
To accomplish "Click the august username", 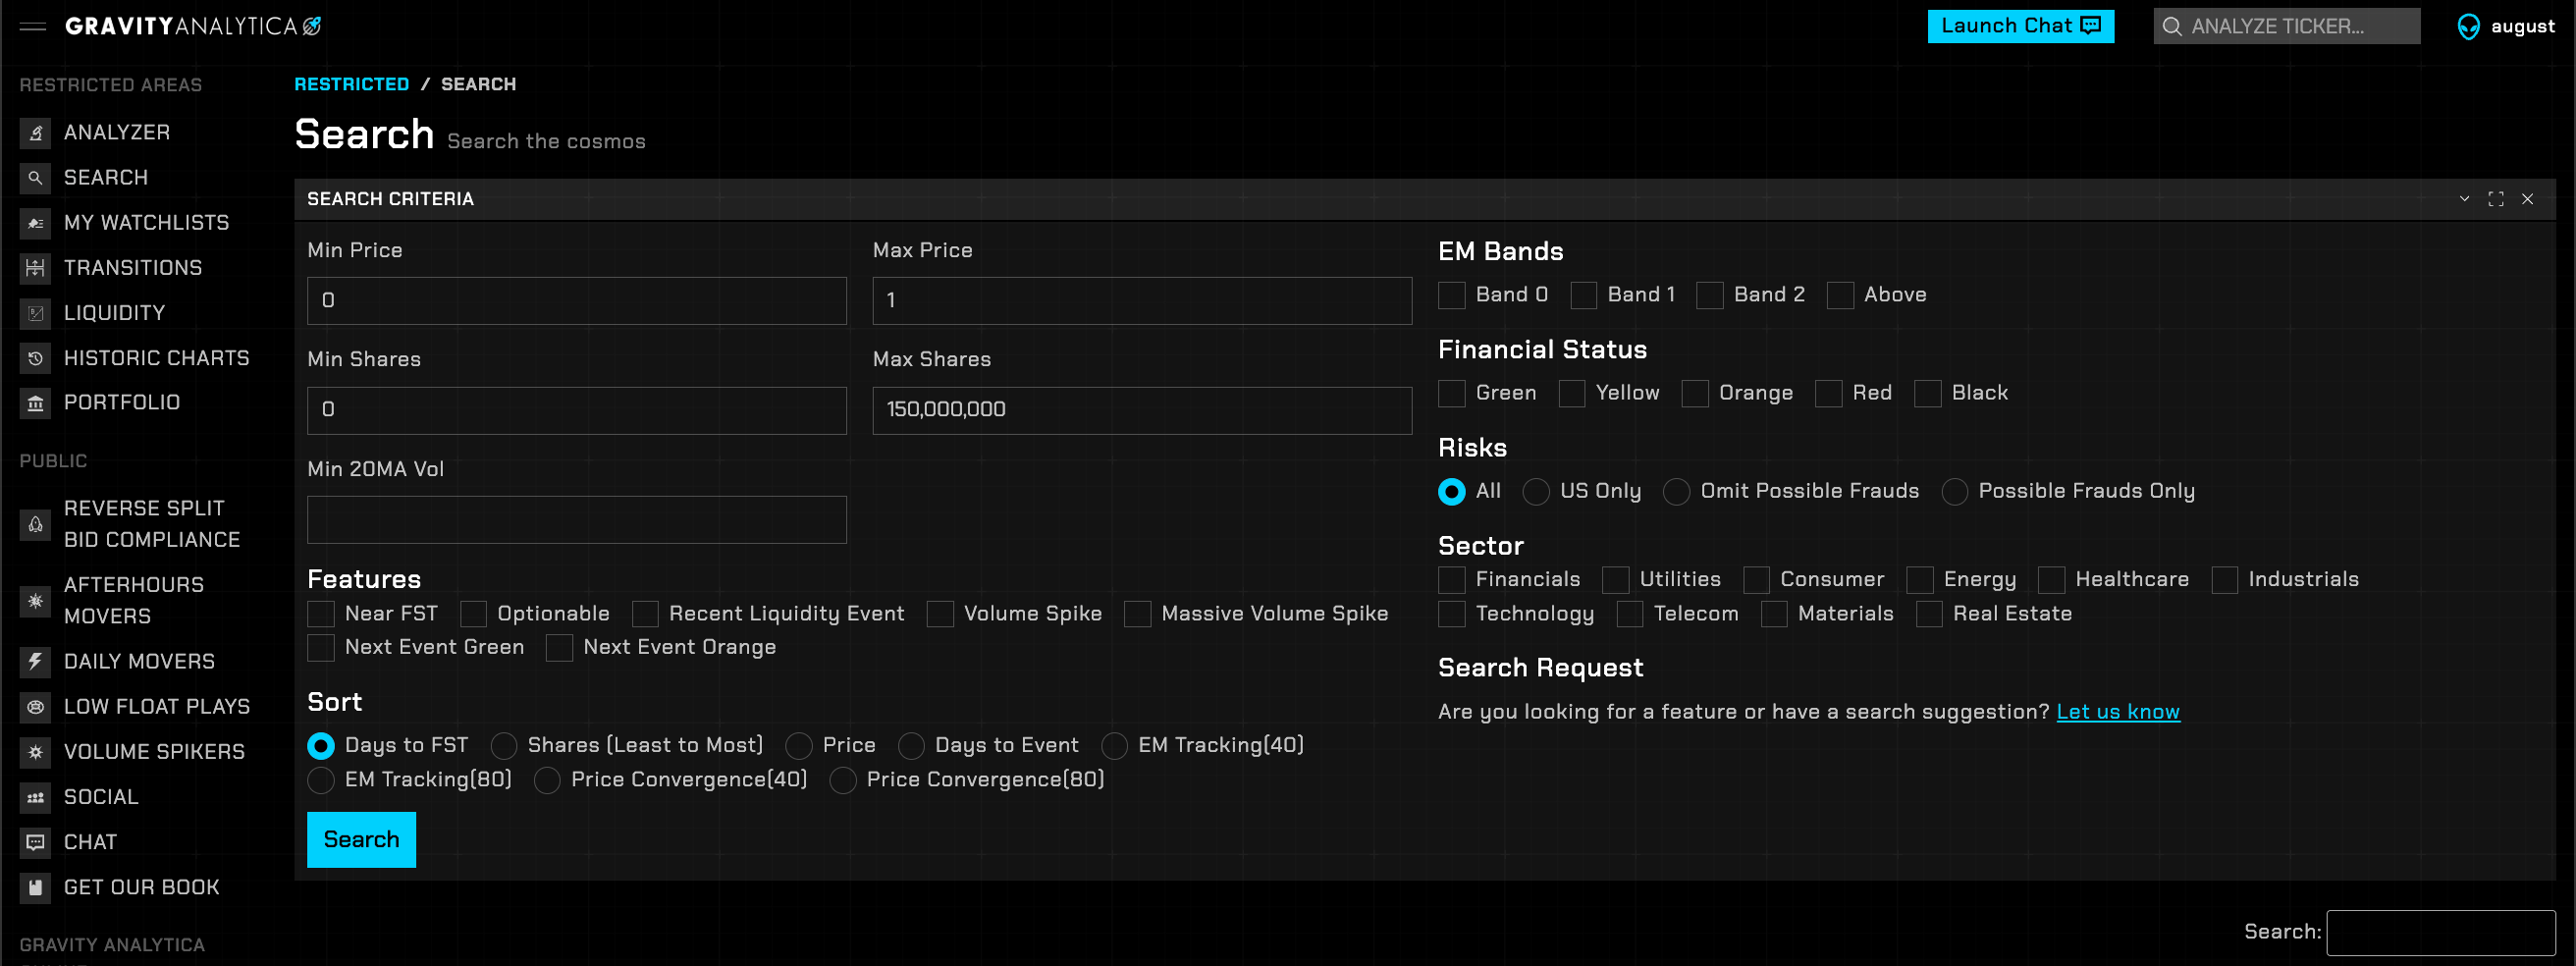I will [2522, 27].
